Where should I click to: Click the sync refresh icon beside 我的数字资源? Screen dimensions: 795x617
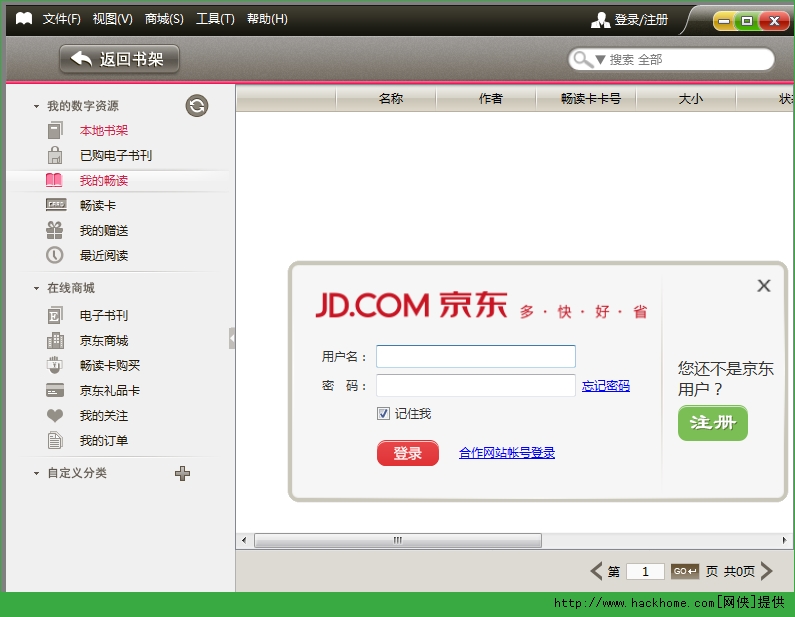click(197, 105)
